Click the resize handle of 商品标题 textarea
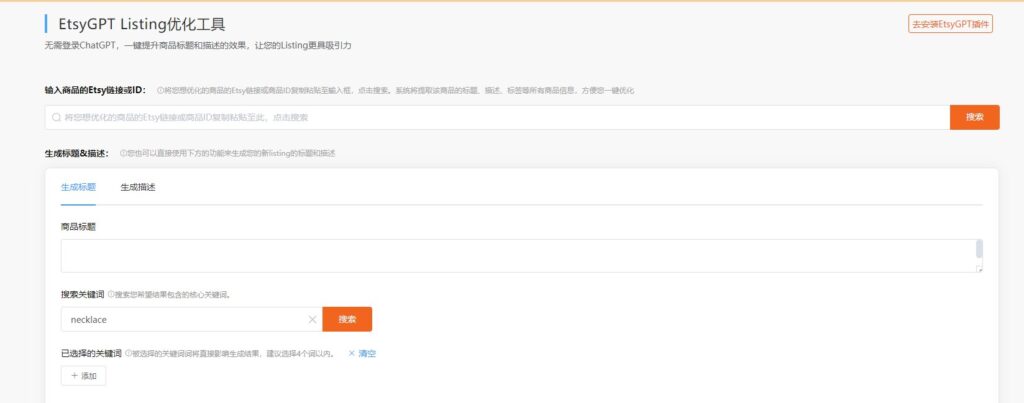The height and width of the screenshot is (403, 1024). click(x=980, y=269)
